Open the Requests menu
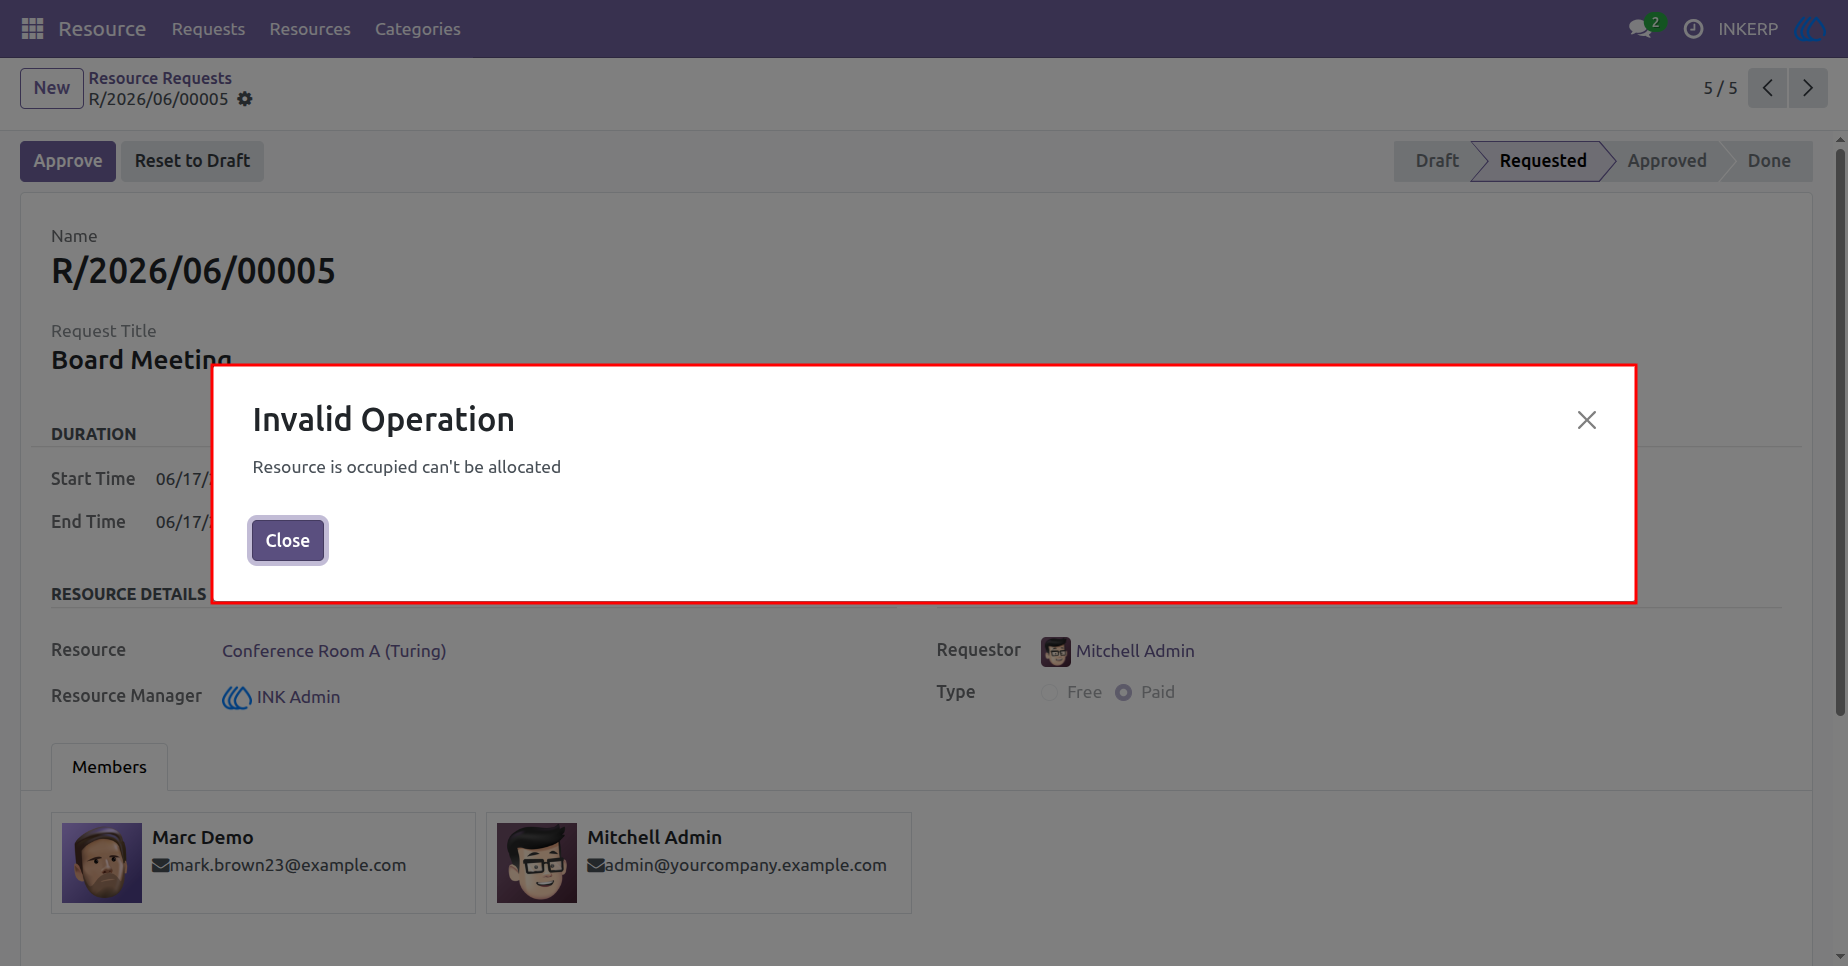 click(208, 29)
